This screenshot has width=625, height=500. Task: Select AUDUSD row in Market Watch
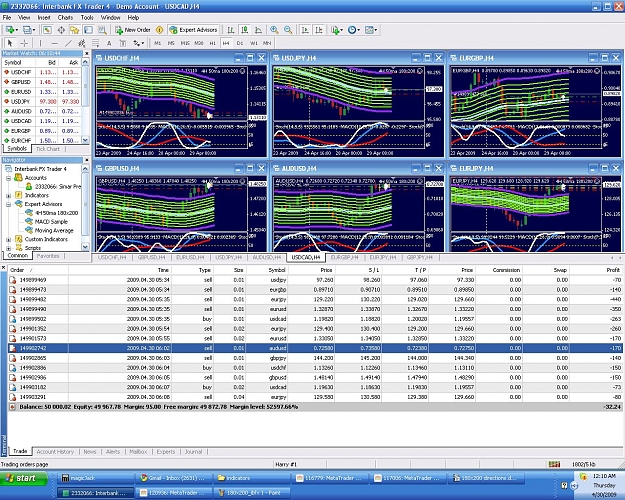[x=41, y=111]
